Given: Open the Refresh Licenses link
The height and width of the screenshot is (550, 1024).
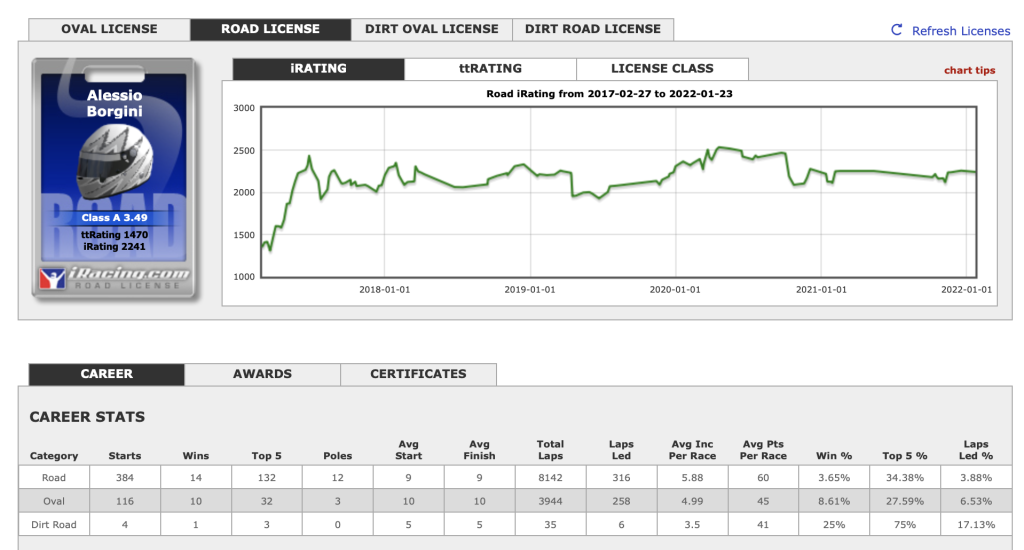Looking at the screenshot, I should [x=961, y=31].
